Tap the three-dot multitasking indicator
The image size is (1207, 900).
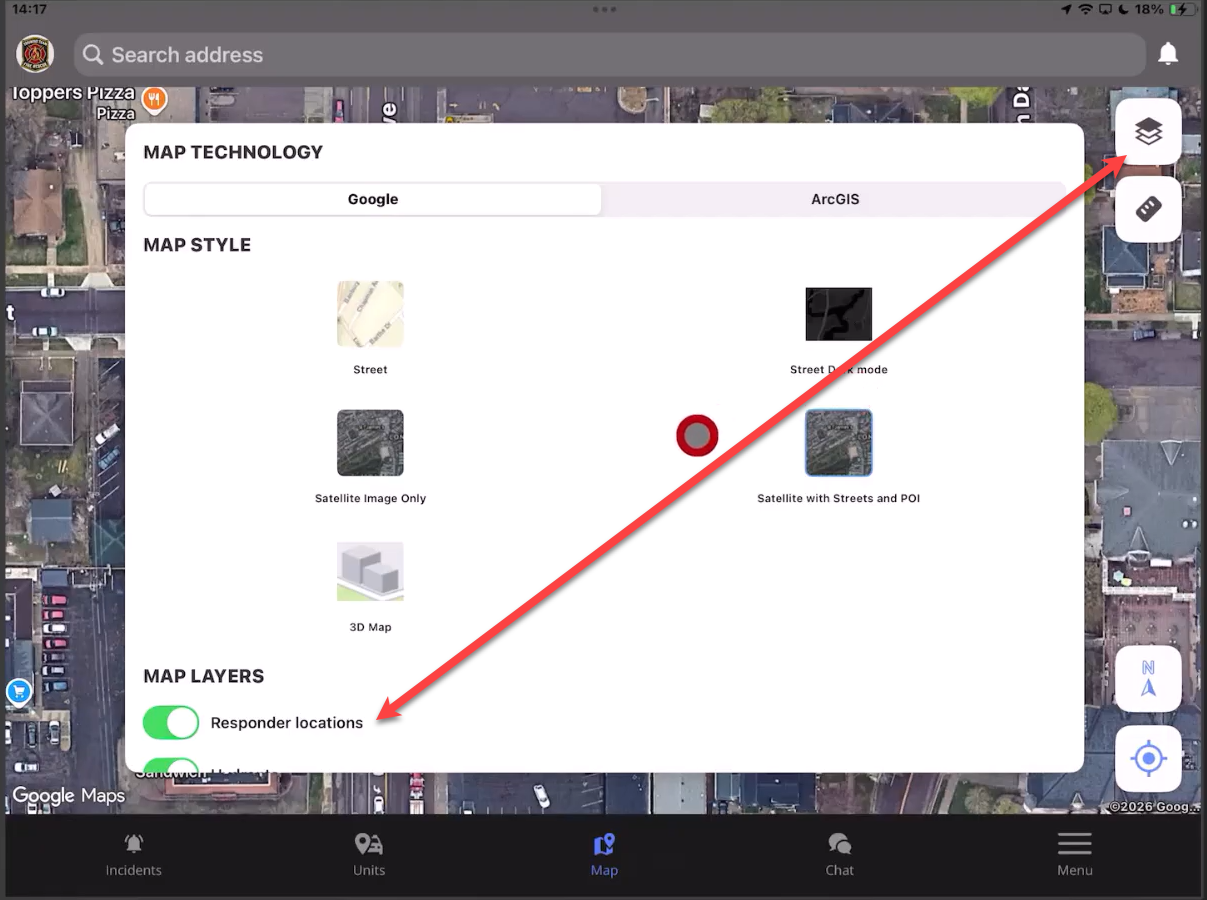pos(604,9)
